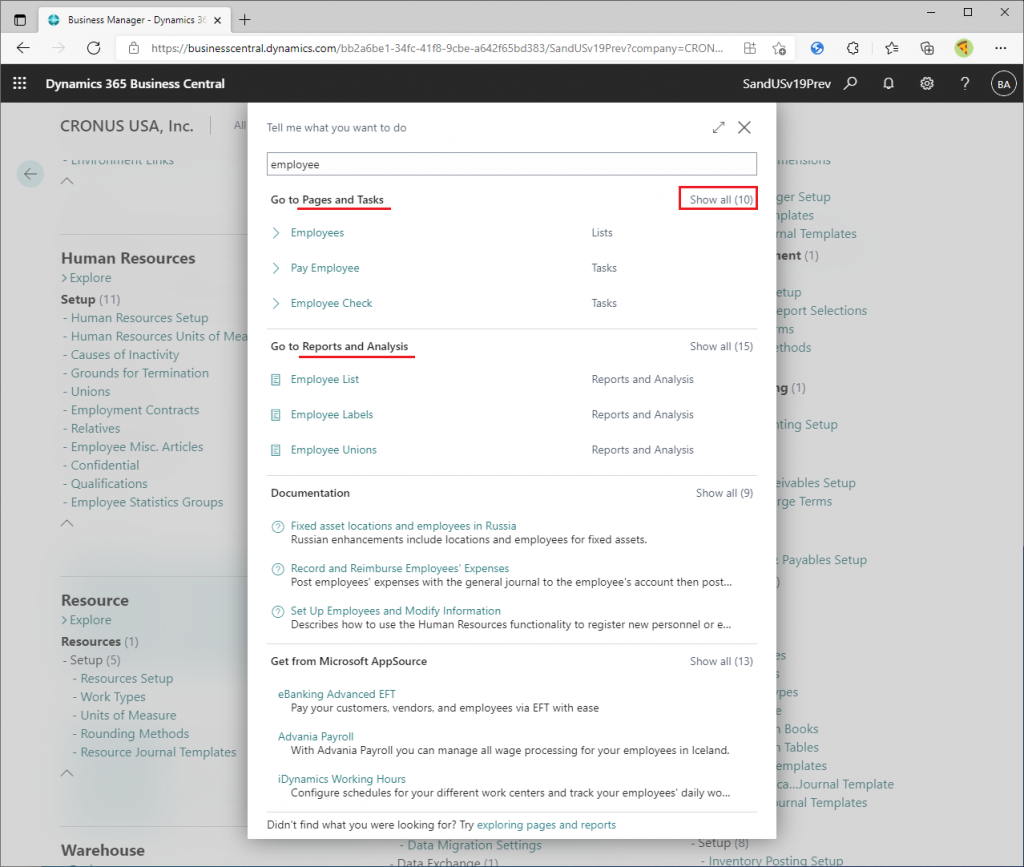Go back in the browser
Image resolution: width=1024 pixels, height=867 pixels.
coord(23,48)
